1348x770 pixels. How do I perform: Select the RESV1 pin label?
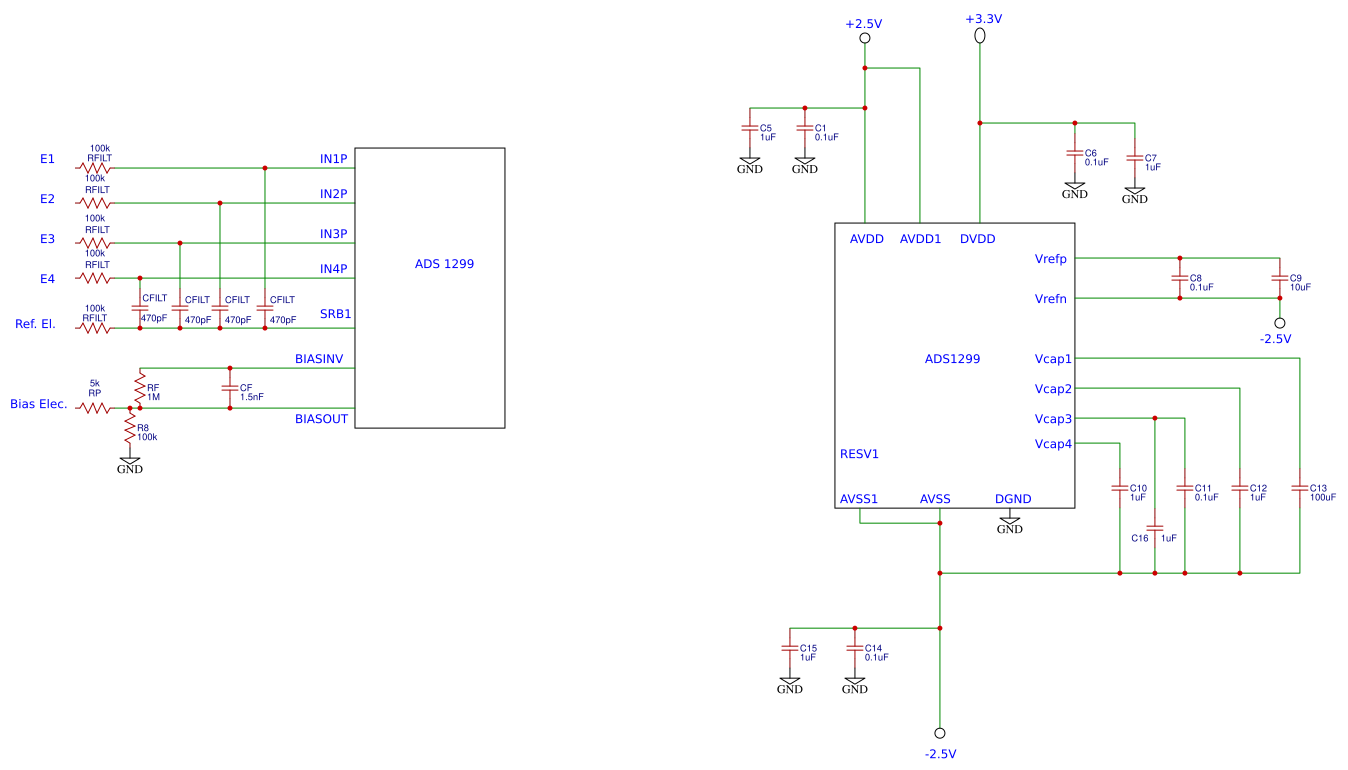(x=859, y=454)
